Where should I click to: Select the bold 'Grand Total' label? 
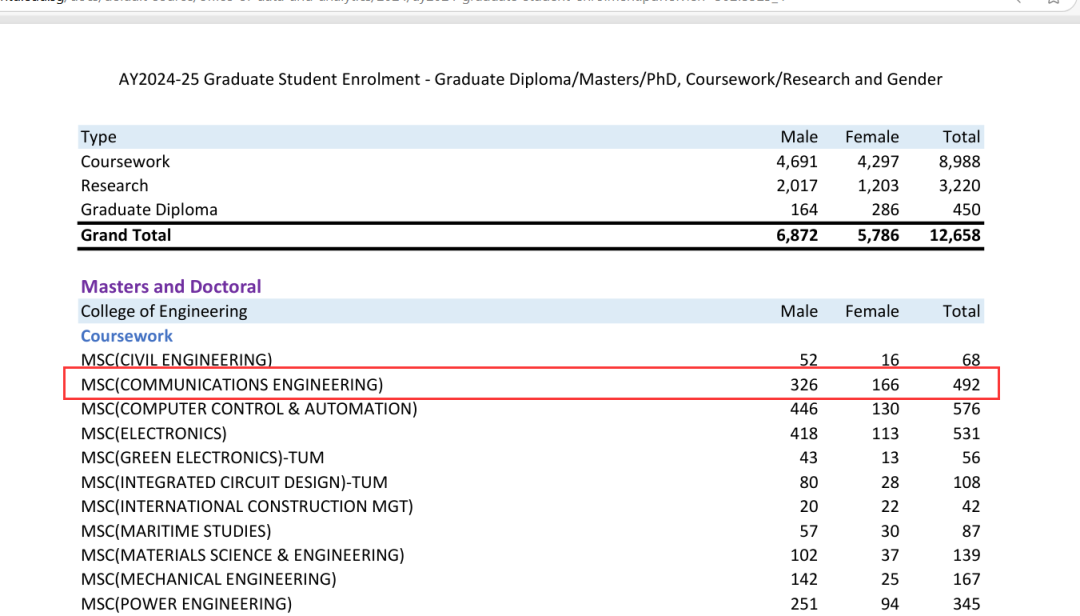point(125,235)
